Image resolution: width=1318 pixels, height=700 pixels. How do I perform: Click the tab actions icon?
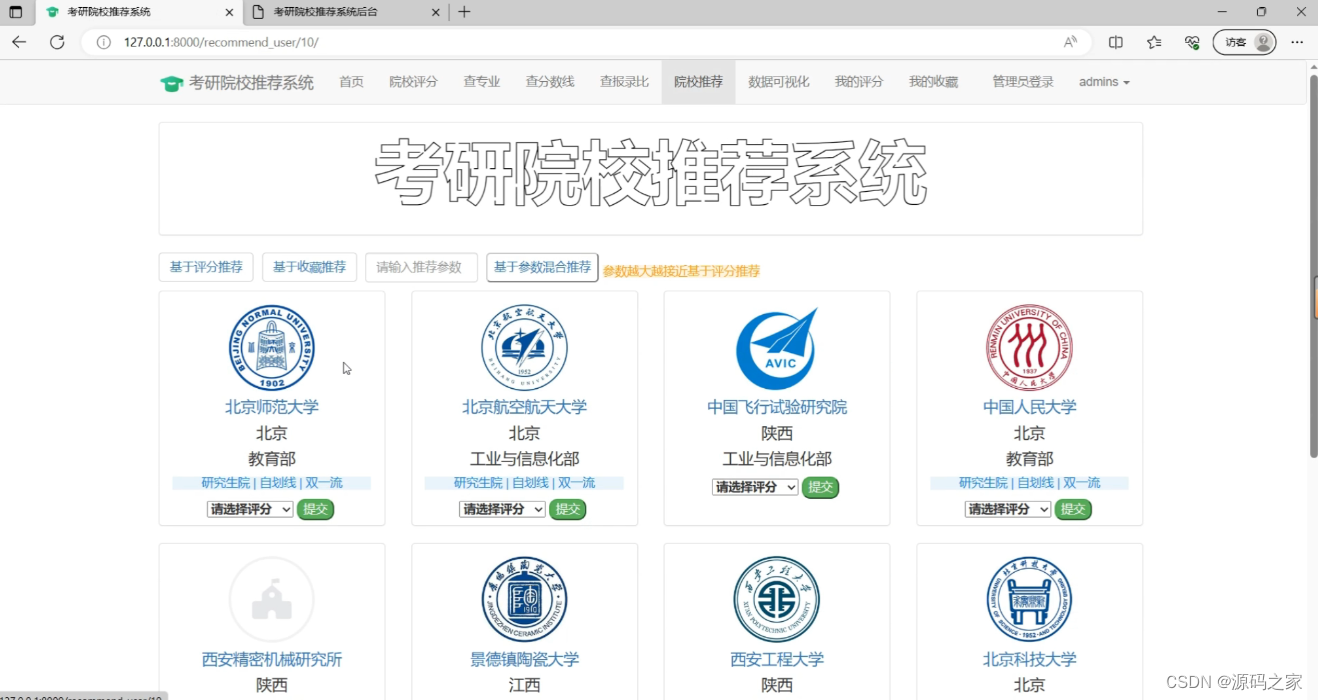16,12
